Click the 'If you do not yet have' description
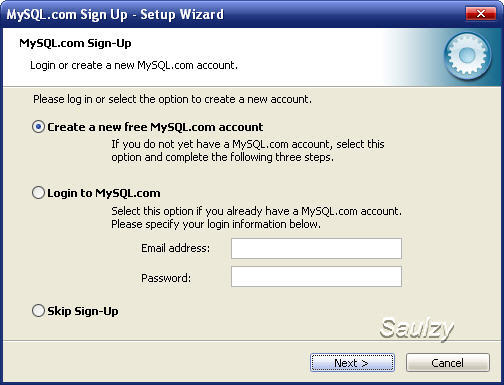This screenshot has height=385, width=504. 248,151
